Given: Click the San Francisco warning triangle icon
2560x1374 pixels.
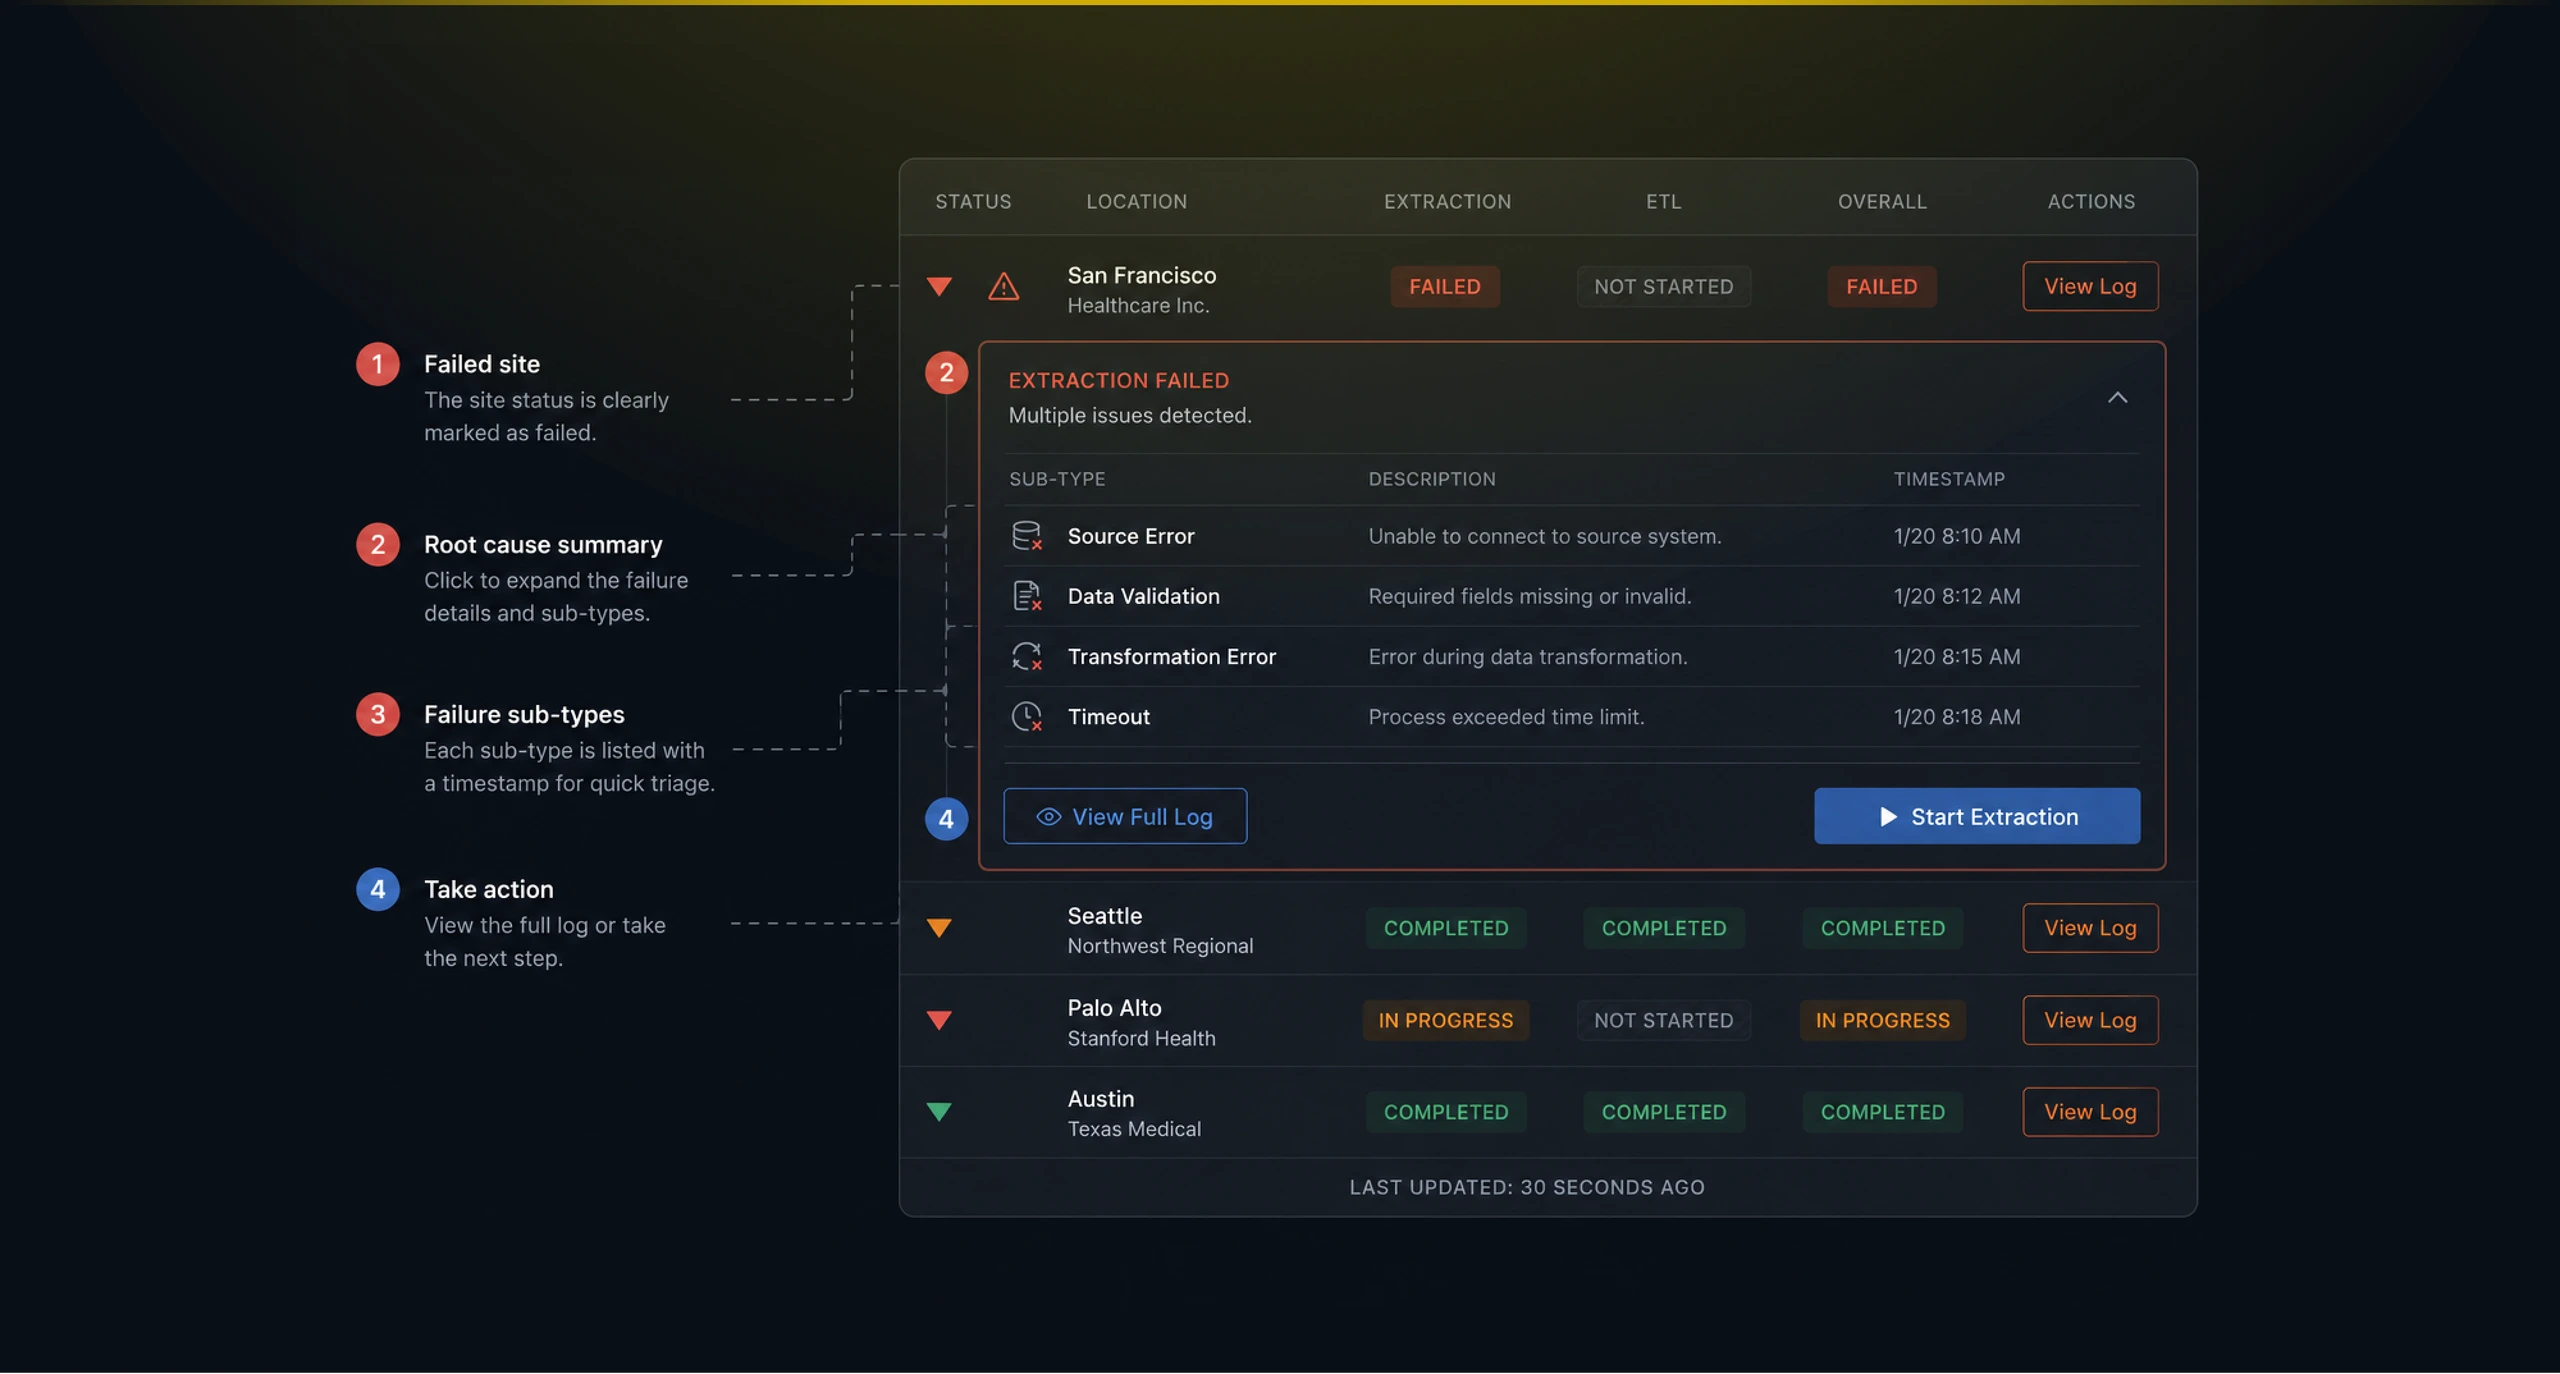Looking at the screenshot, I should [x=1003, y=287].
